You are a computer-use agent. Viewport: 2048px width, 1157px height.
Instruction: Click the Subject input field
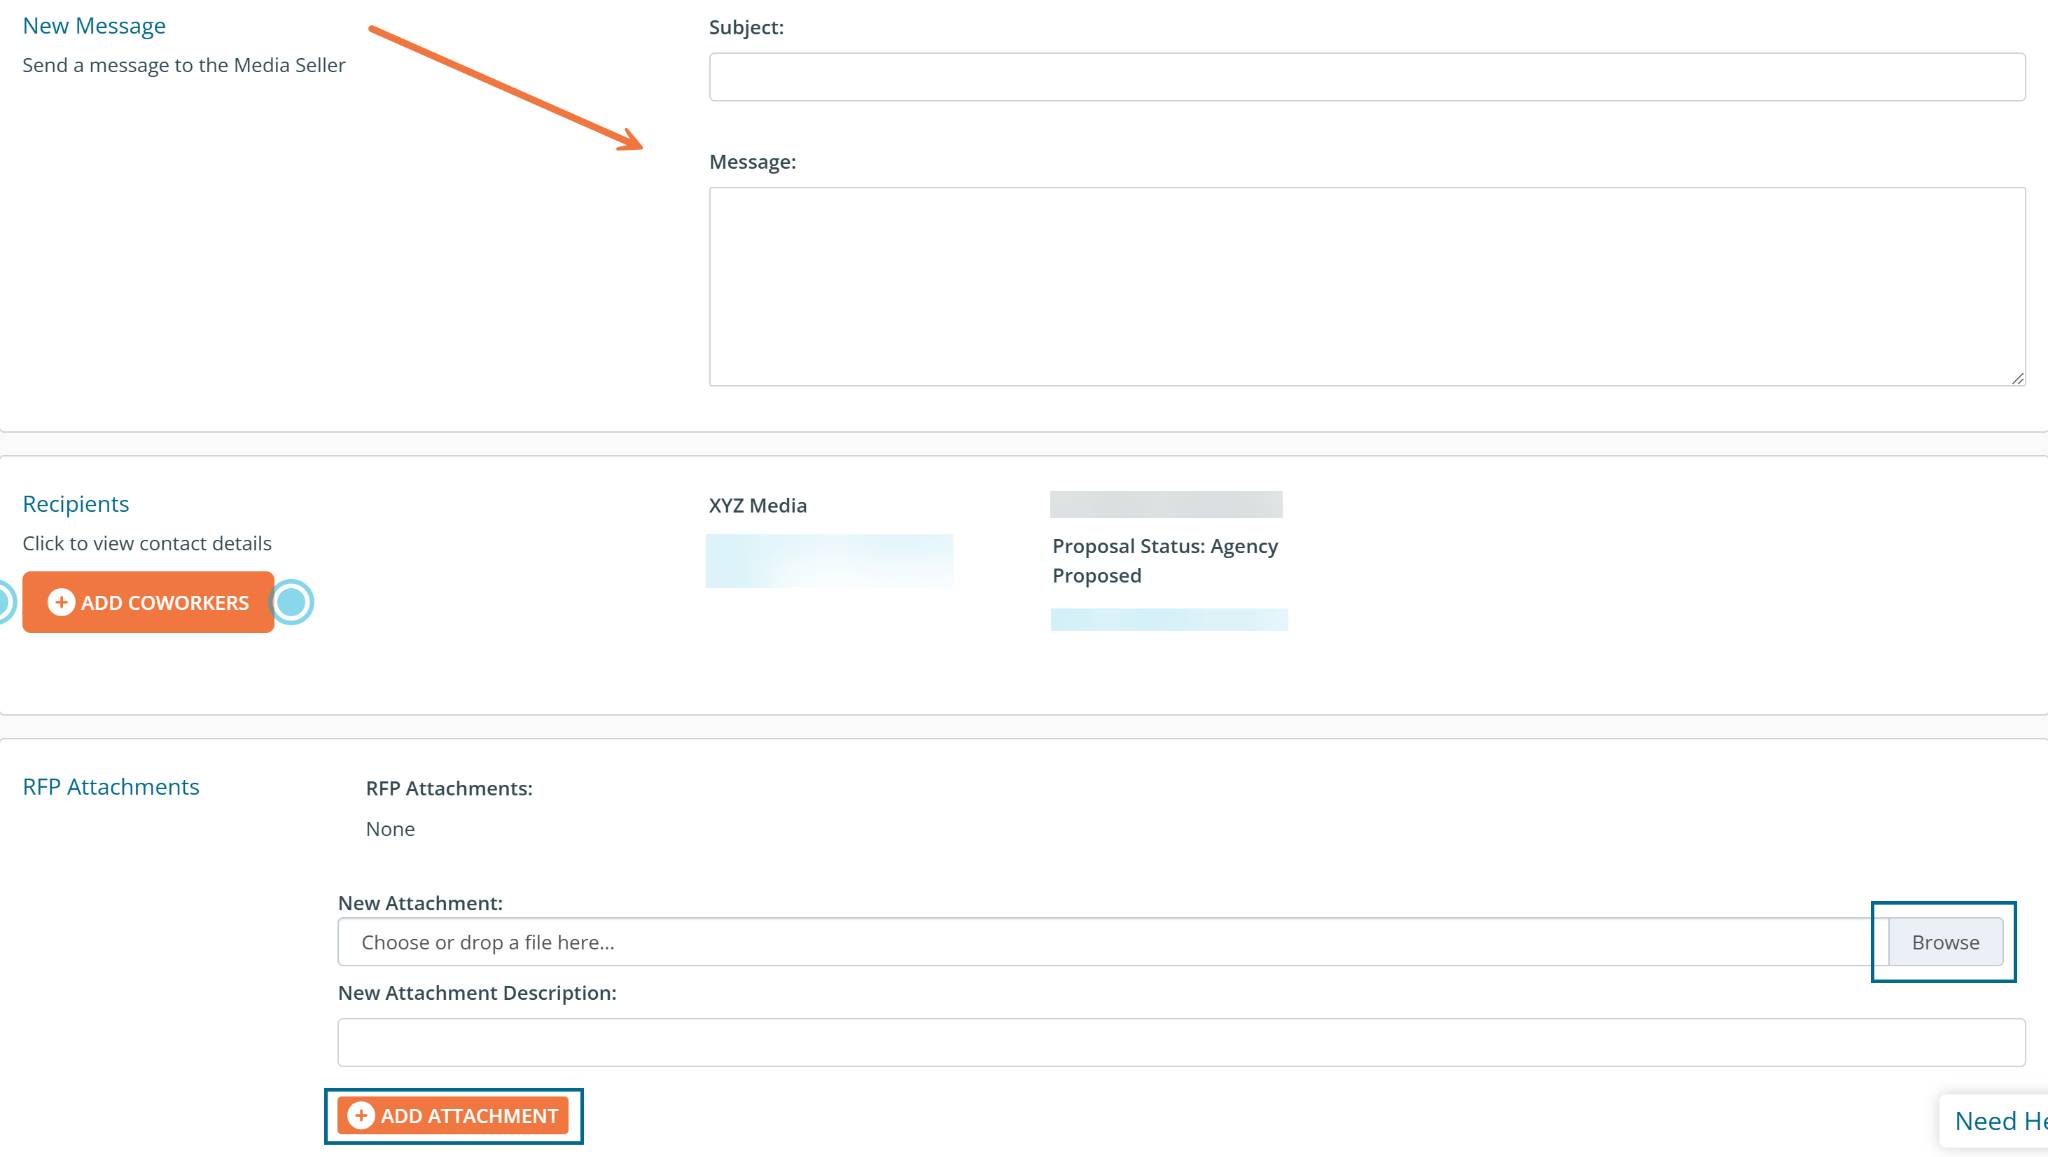[1366, 77]
